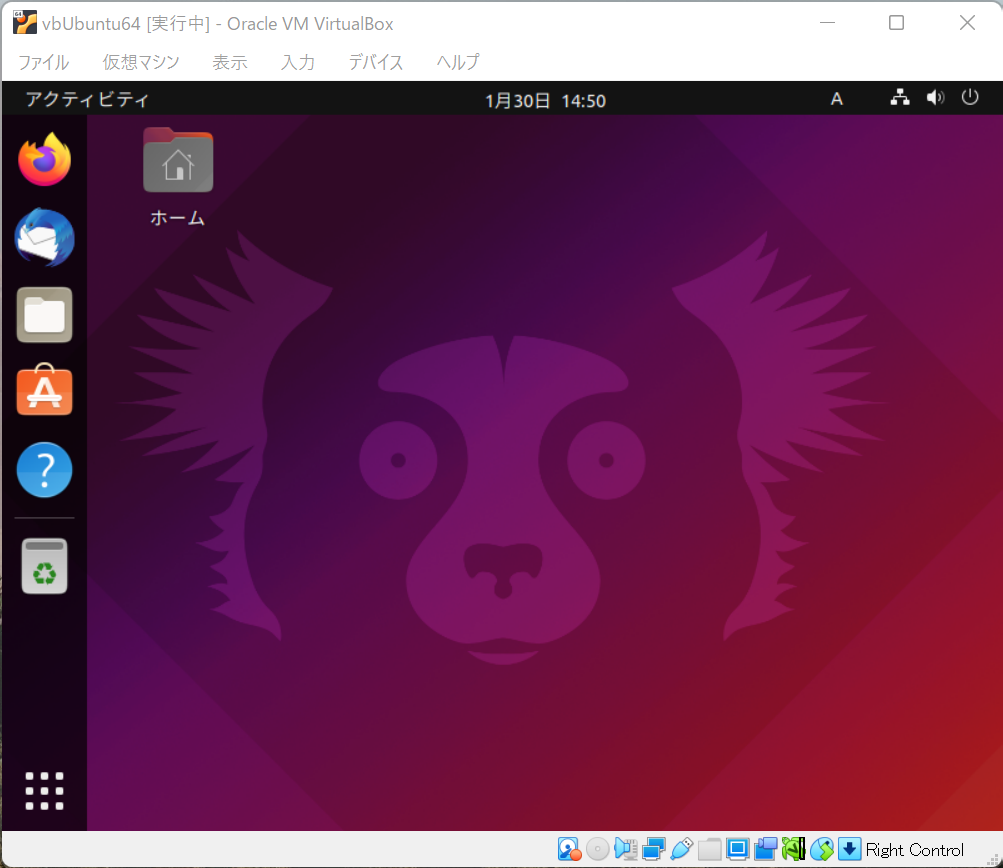Open the Trash icon in the dock
The height and width of the screenshot is (868, 1003).
pos(44,566)
